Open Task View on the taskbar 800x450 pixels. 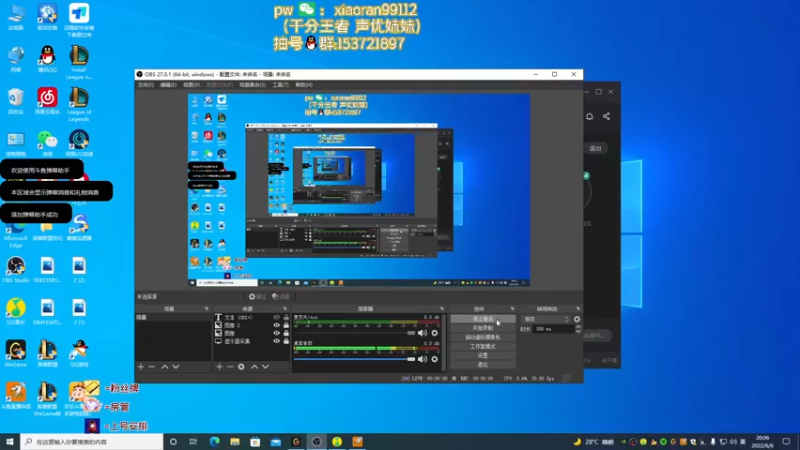193,442
